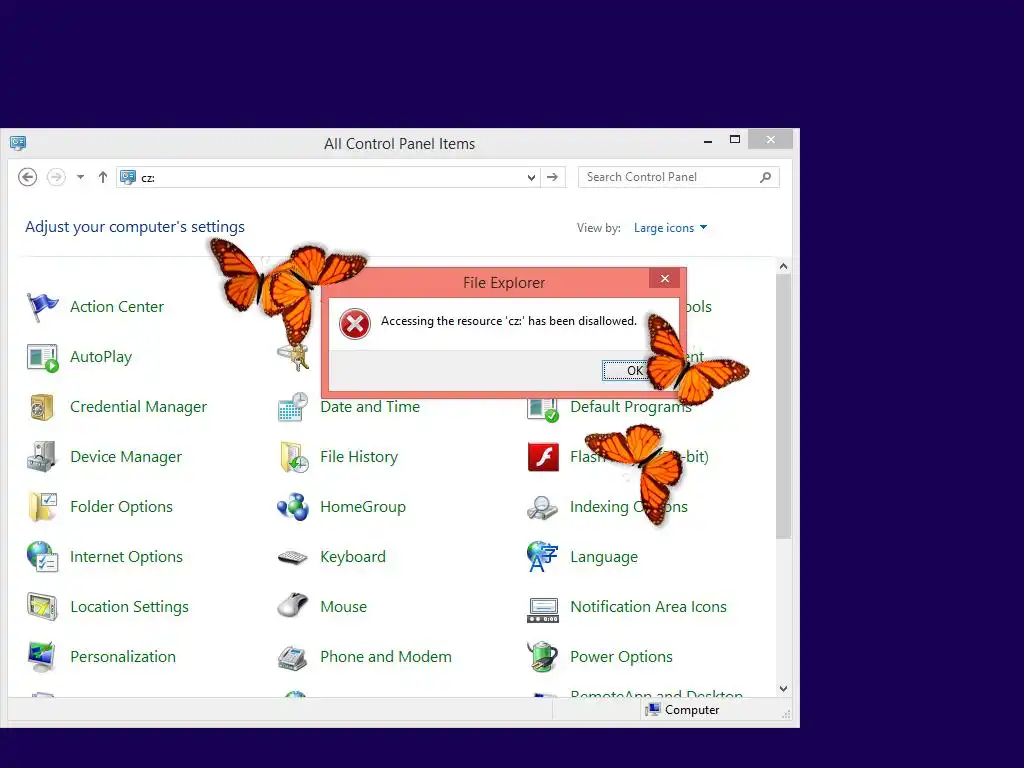Open the Device Manager icon
The image size is (1024, 768).
pyautogui.click(x=42, y=457)
